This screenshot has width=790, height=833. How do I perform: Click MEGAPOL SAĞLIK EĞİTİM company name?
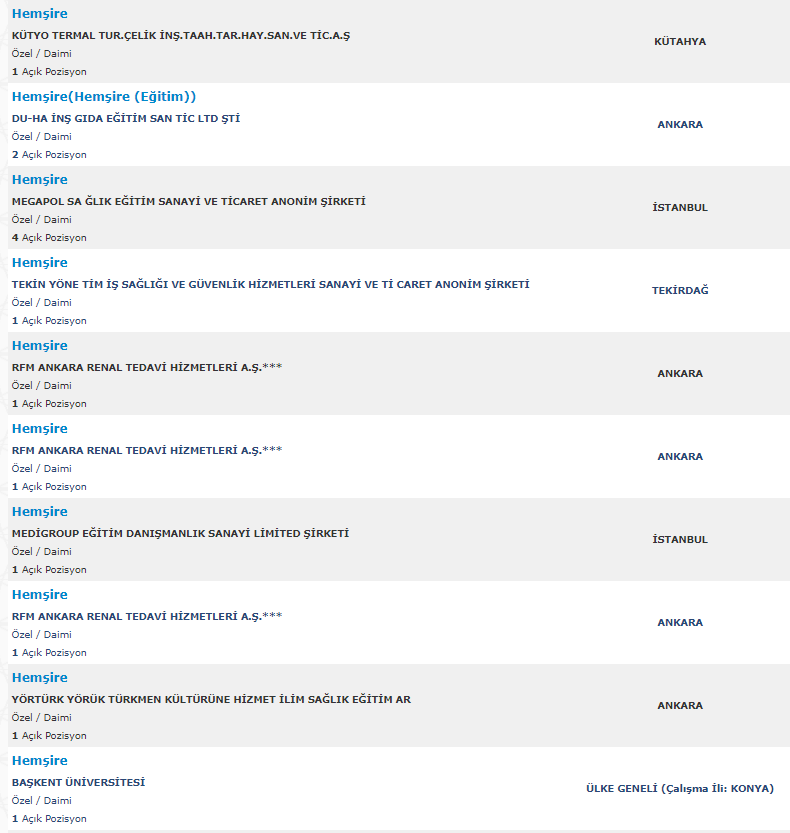[189, 201]
